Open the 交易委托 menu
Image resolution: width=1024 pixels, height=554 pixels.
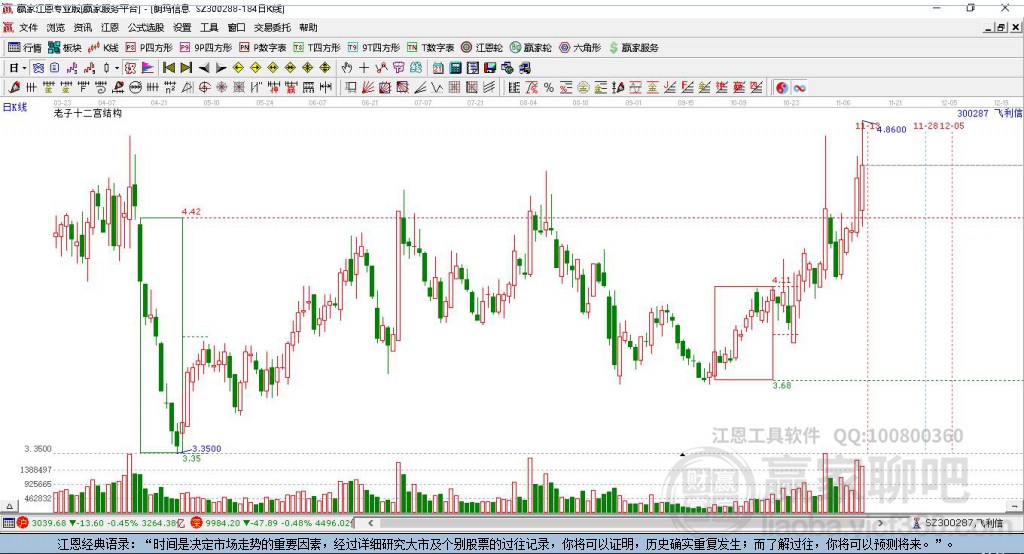272,27
